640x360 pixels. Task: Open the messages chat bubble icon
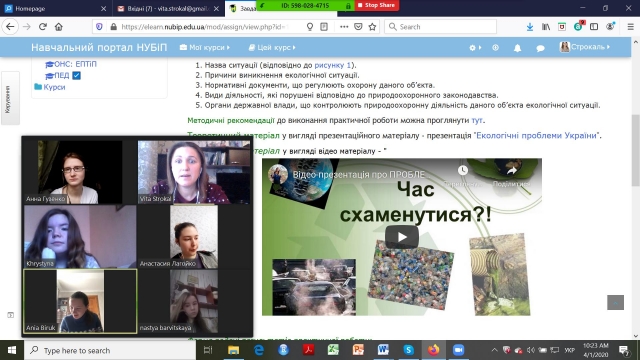[540, 48]
